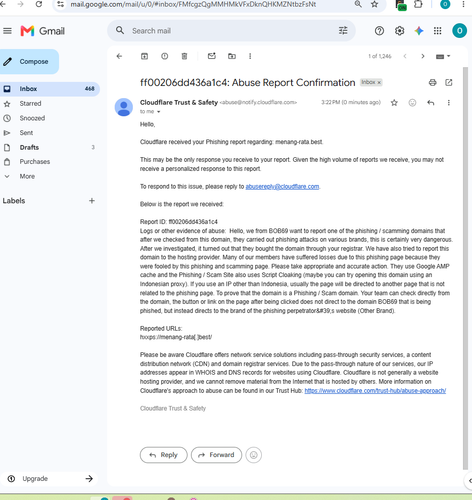Reload the page in browser
The height and width of the screenshot is (500, 472).
[39, 4]
